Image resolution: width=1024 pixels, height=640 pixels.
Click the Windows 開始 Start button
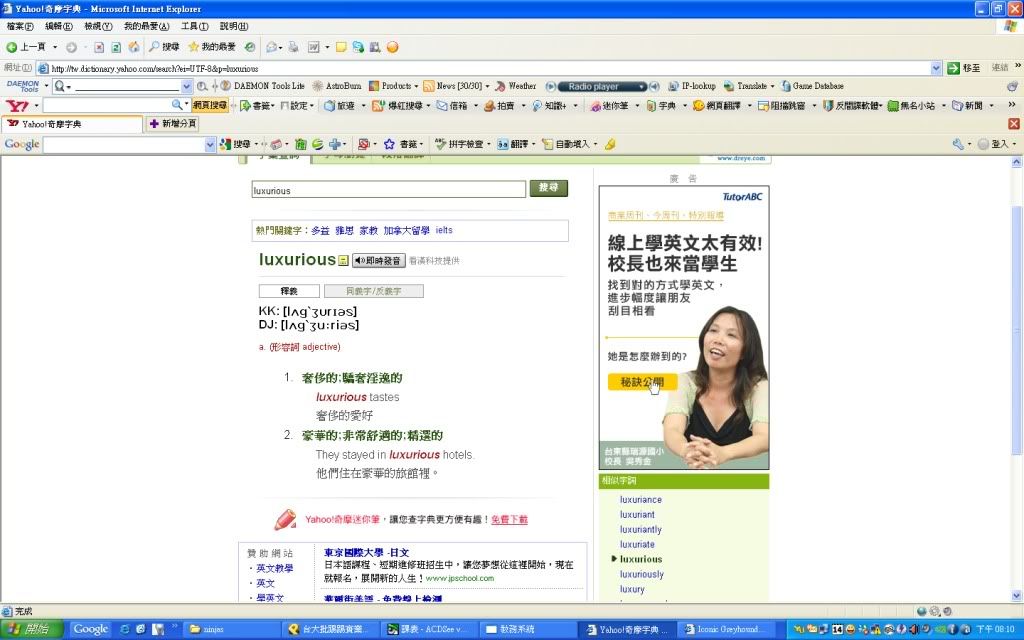(31, 629)
